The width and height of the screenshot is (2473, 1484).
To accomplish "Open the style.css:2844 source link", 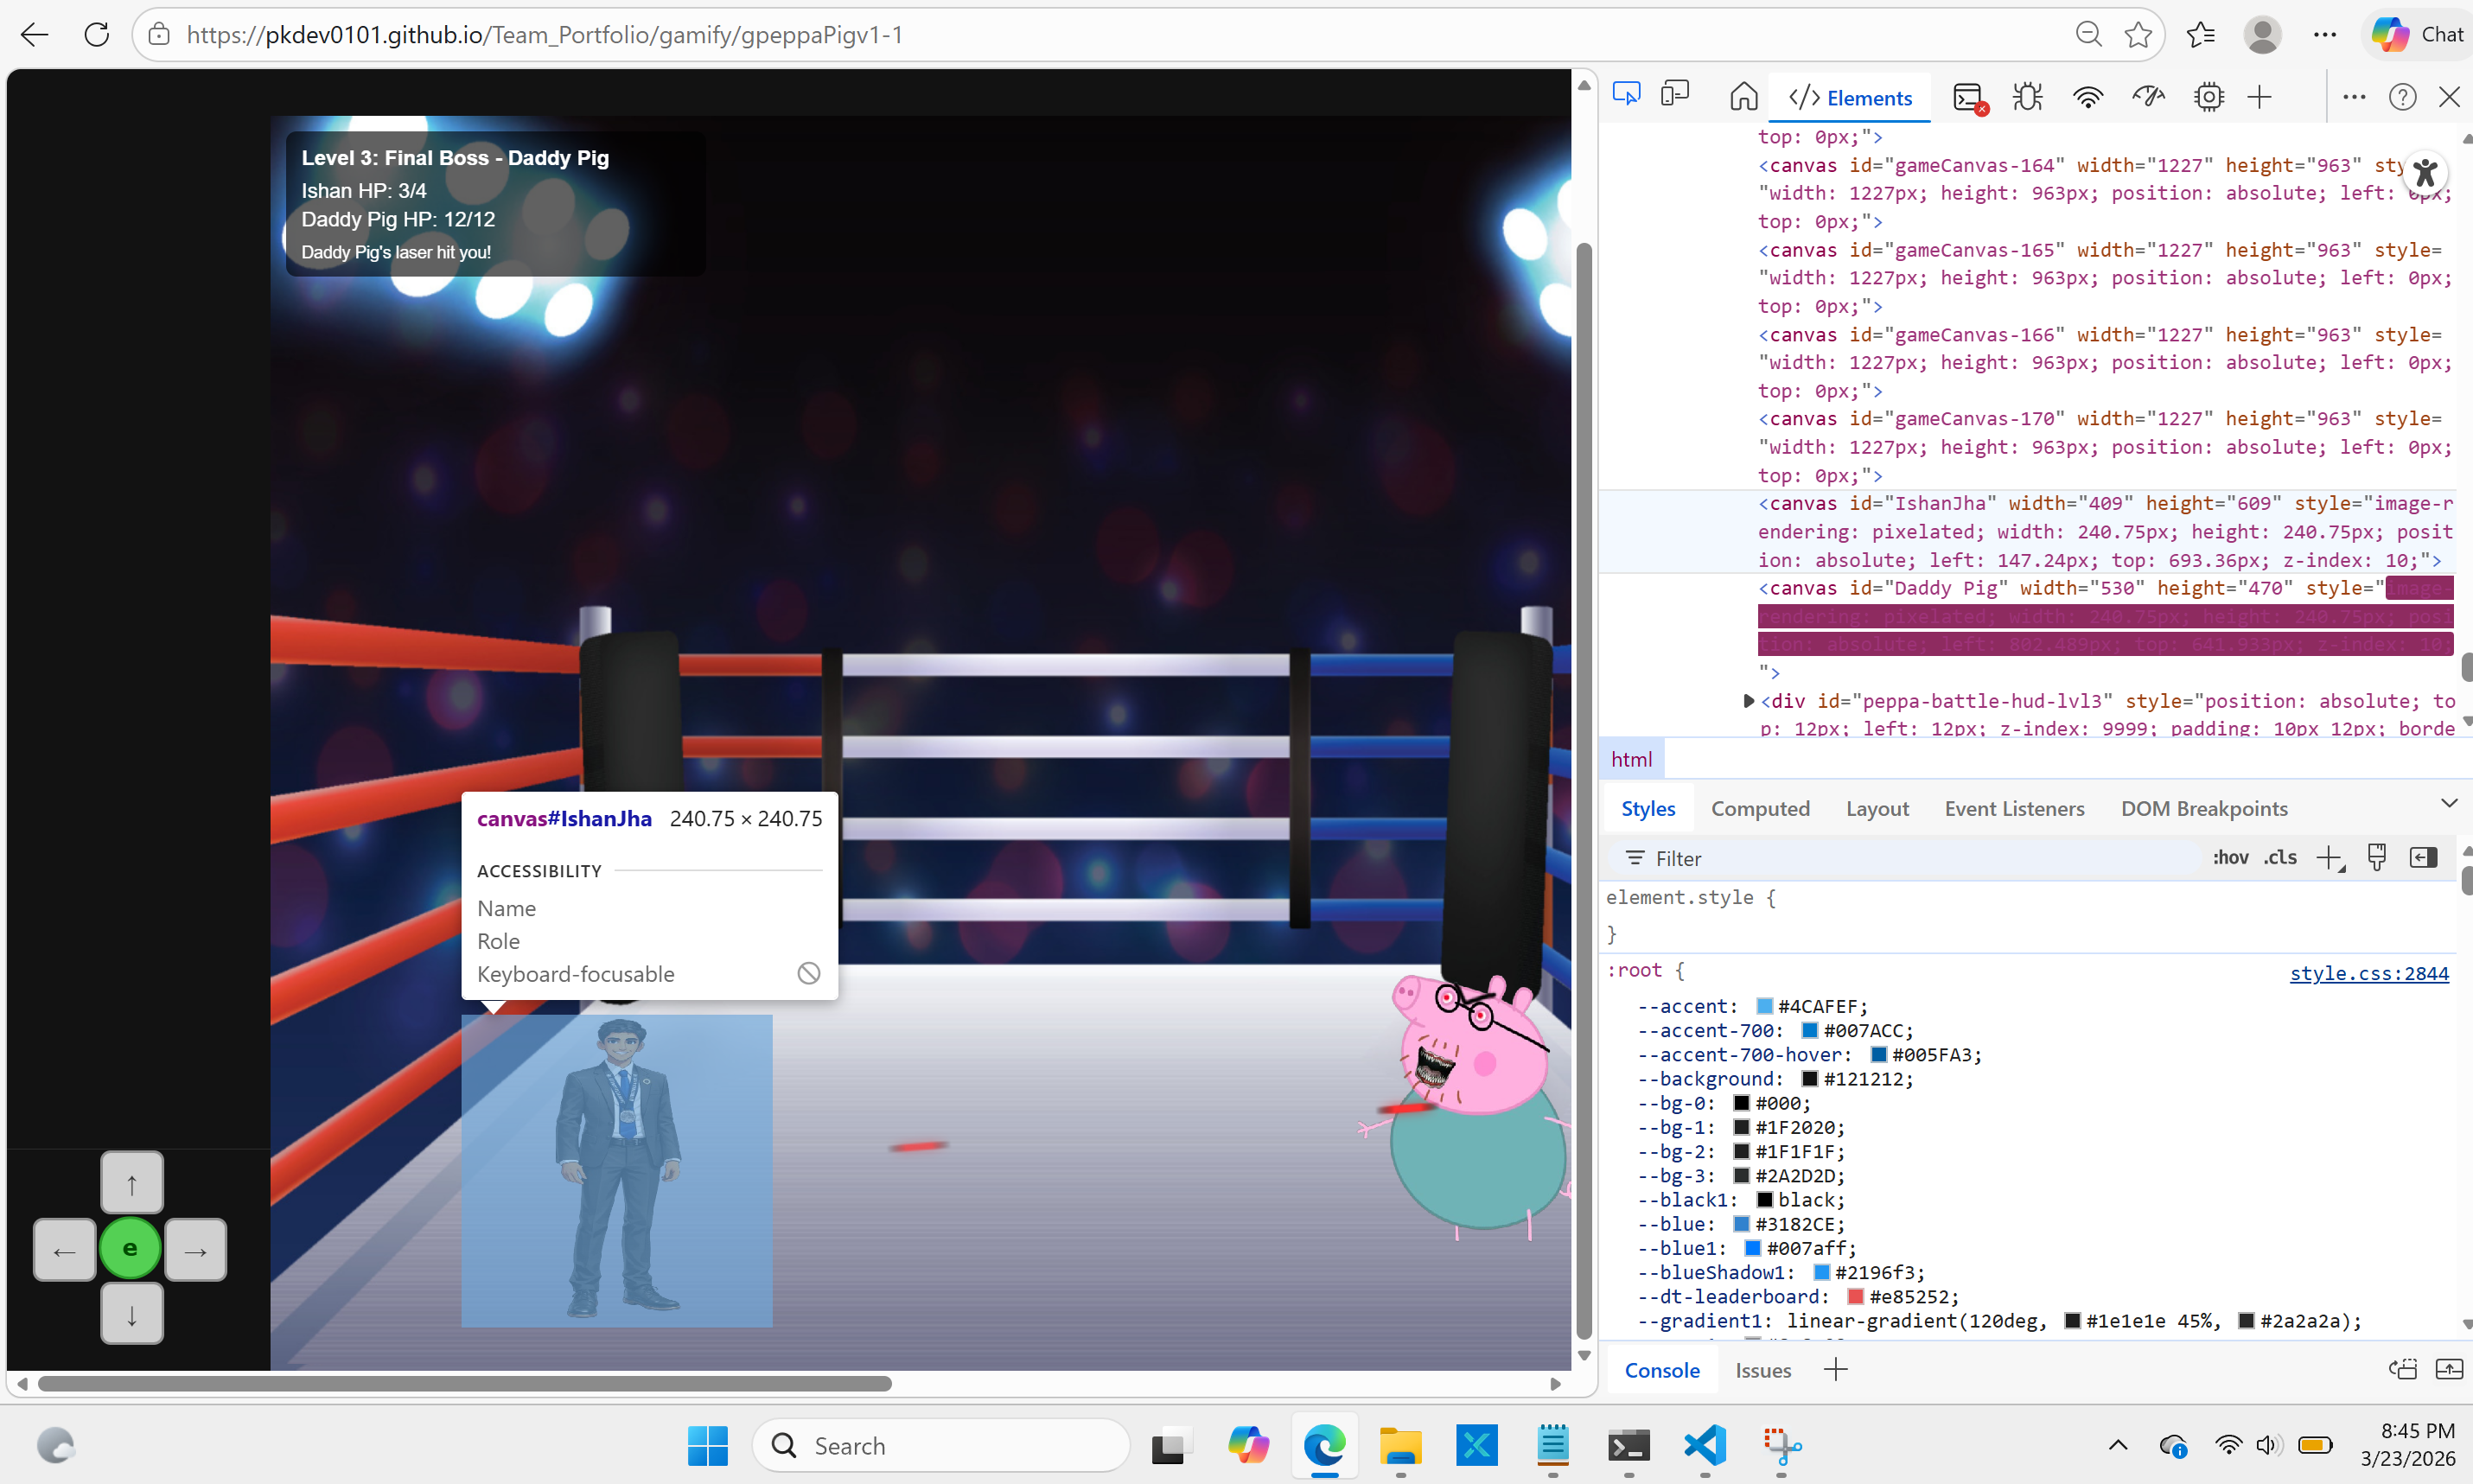I will 2369,973.
